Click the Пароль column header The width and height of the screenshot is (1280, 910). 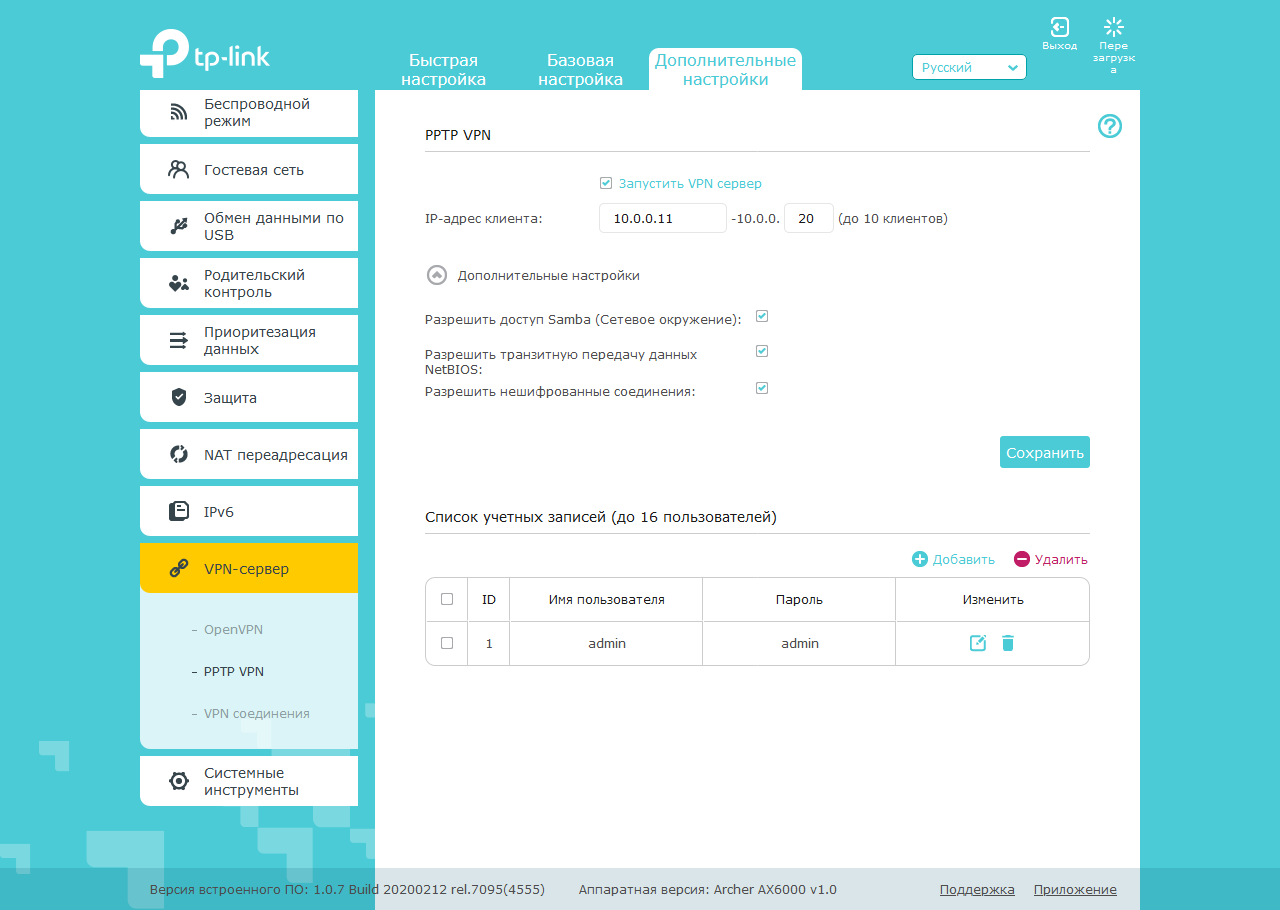click(799, 599)
